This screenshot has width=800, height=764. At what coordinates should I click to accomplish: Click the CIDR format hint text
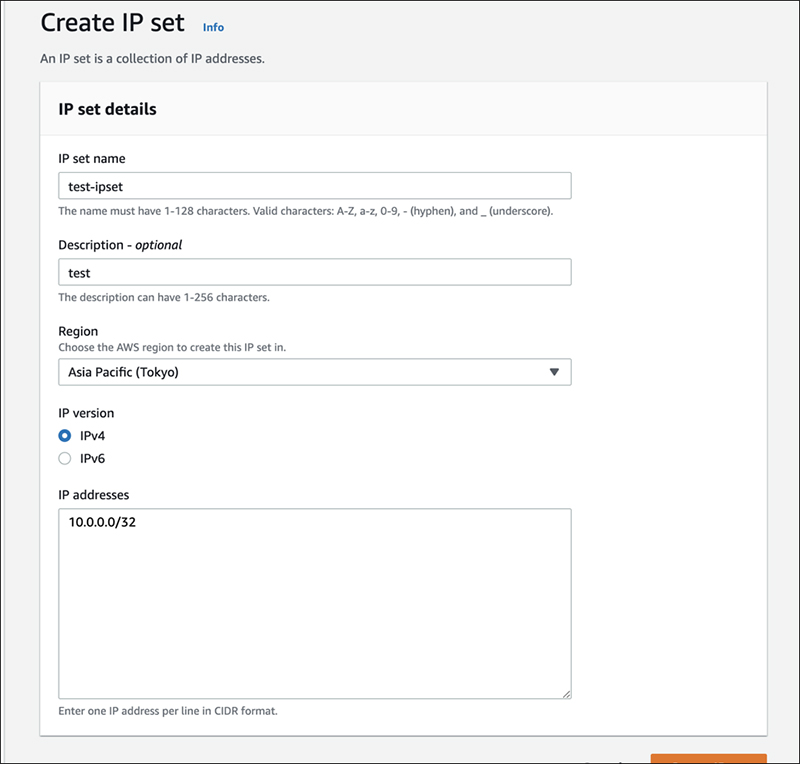coord(167,711)
